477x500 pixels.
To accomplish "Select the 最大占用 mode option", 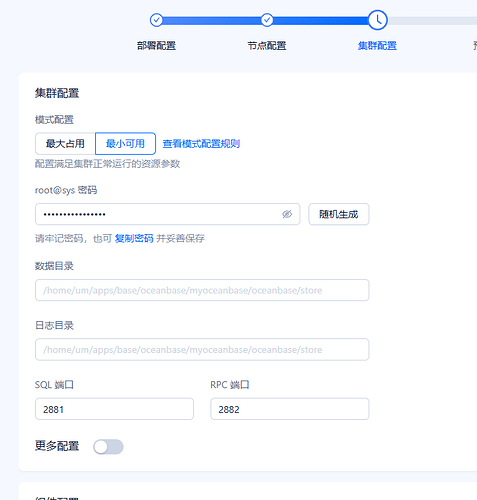I will point(65,144).
